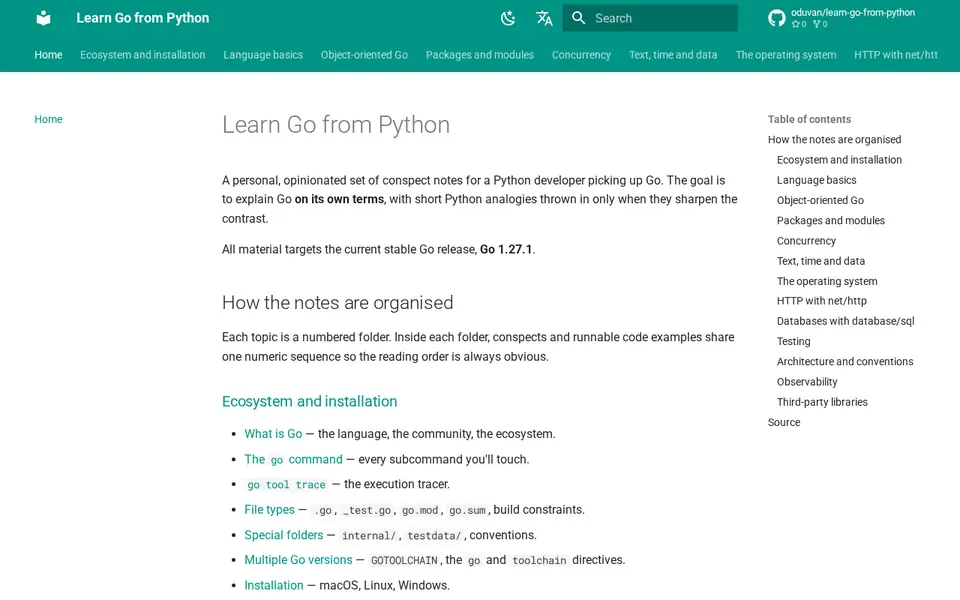Select The operating system in table of contents
Image resolution: width=960 pixels, height=600 pixels.
827,281
